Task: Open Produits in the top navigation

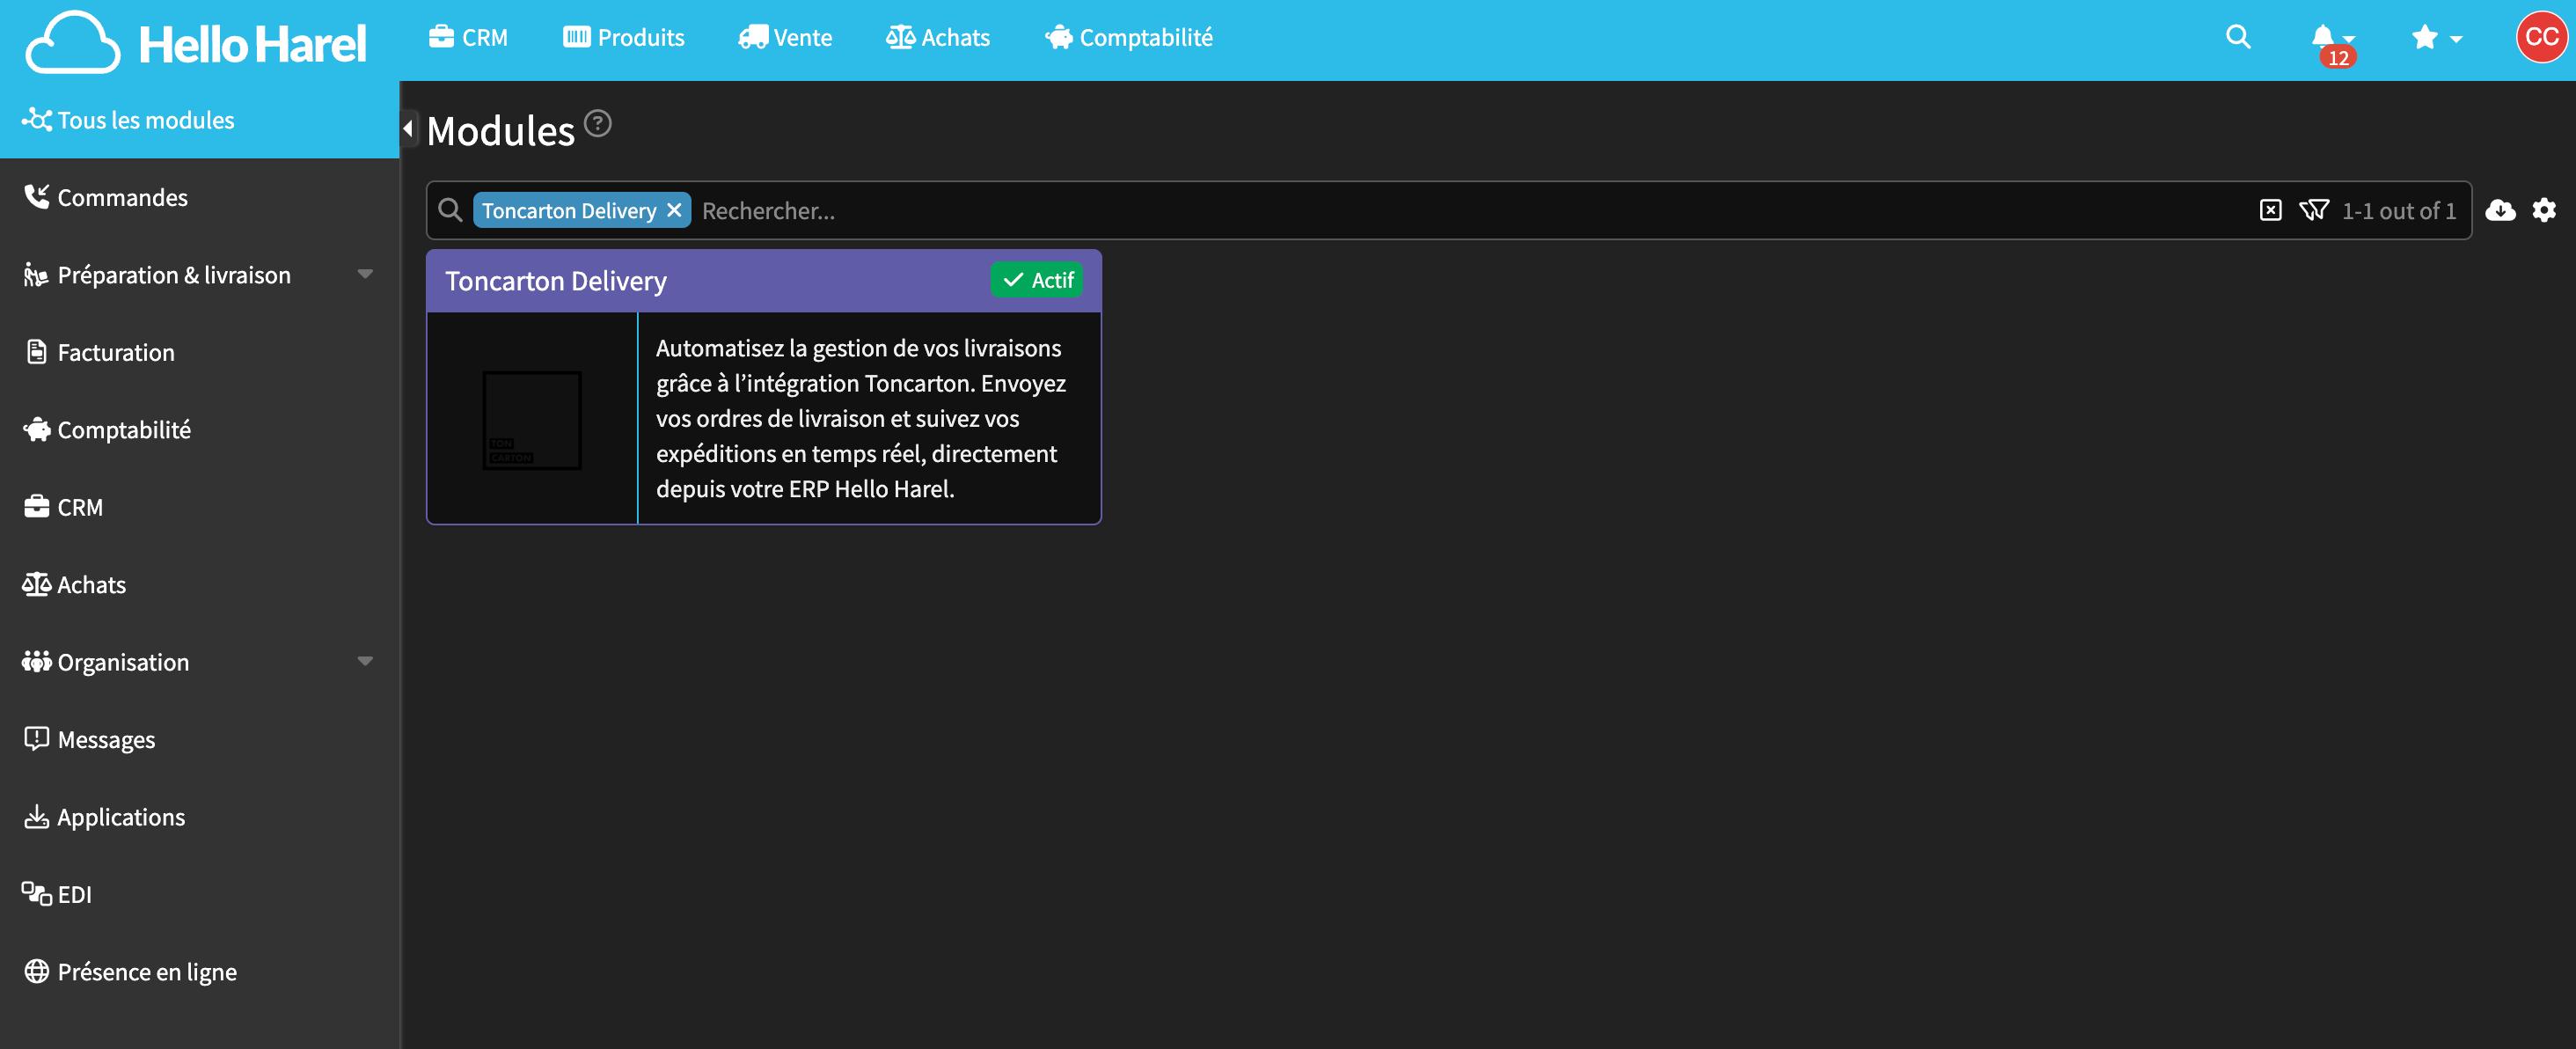Action: 624,38
